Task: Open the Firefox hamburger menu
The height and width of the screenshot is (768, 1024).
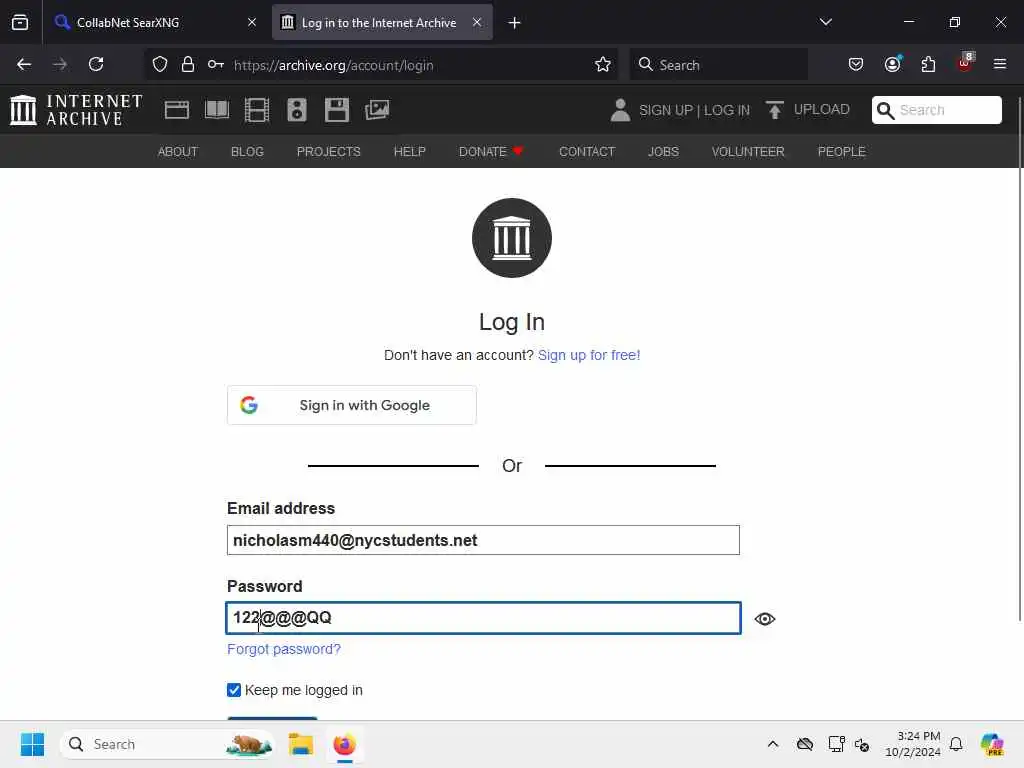Action: (1000, 65)
